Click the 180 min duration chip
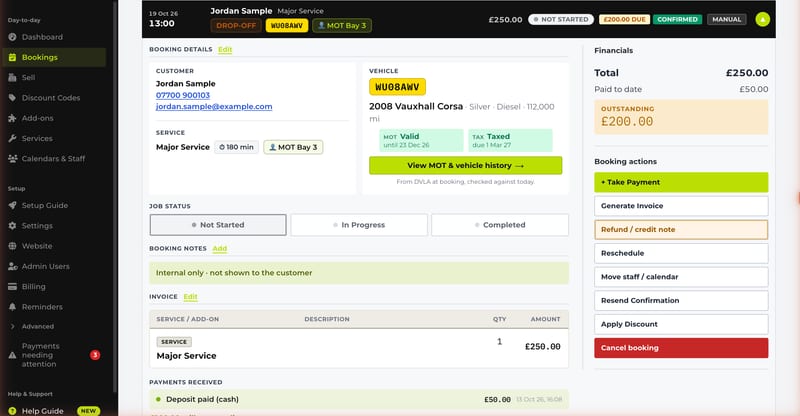The image size is (800, 416). pos(236,147)
